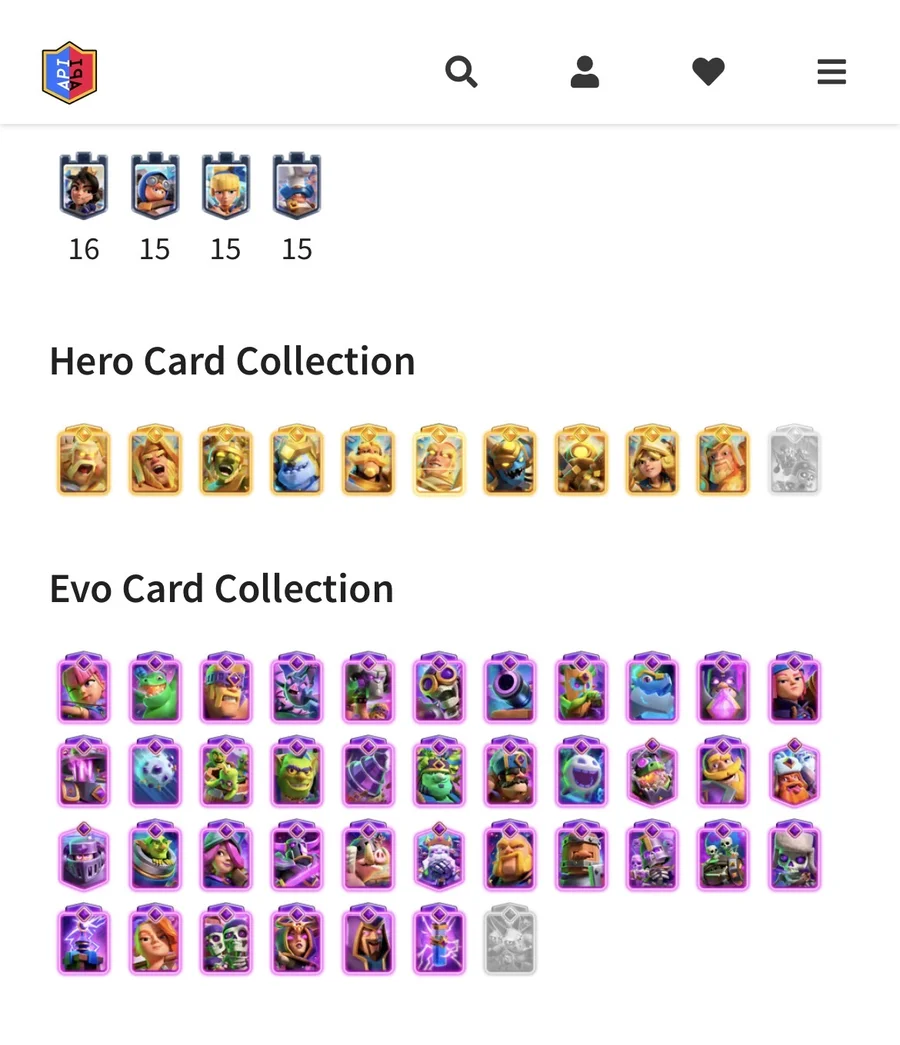Open the hamburger menu

click(x=831, y=71)
